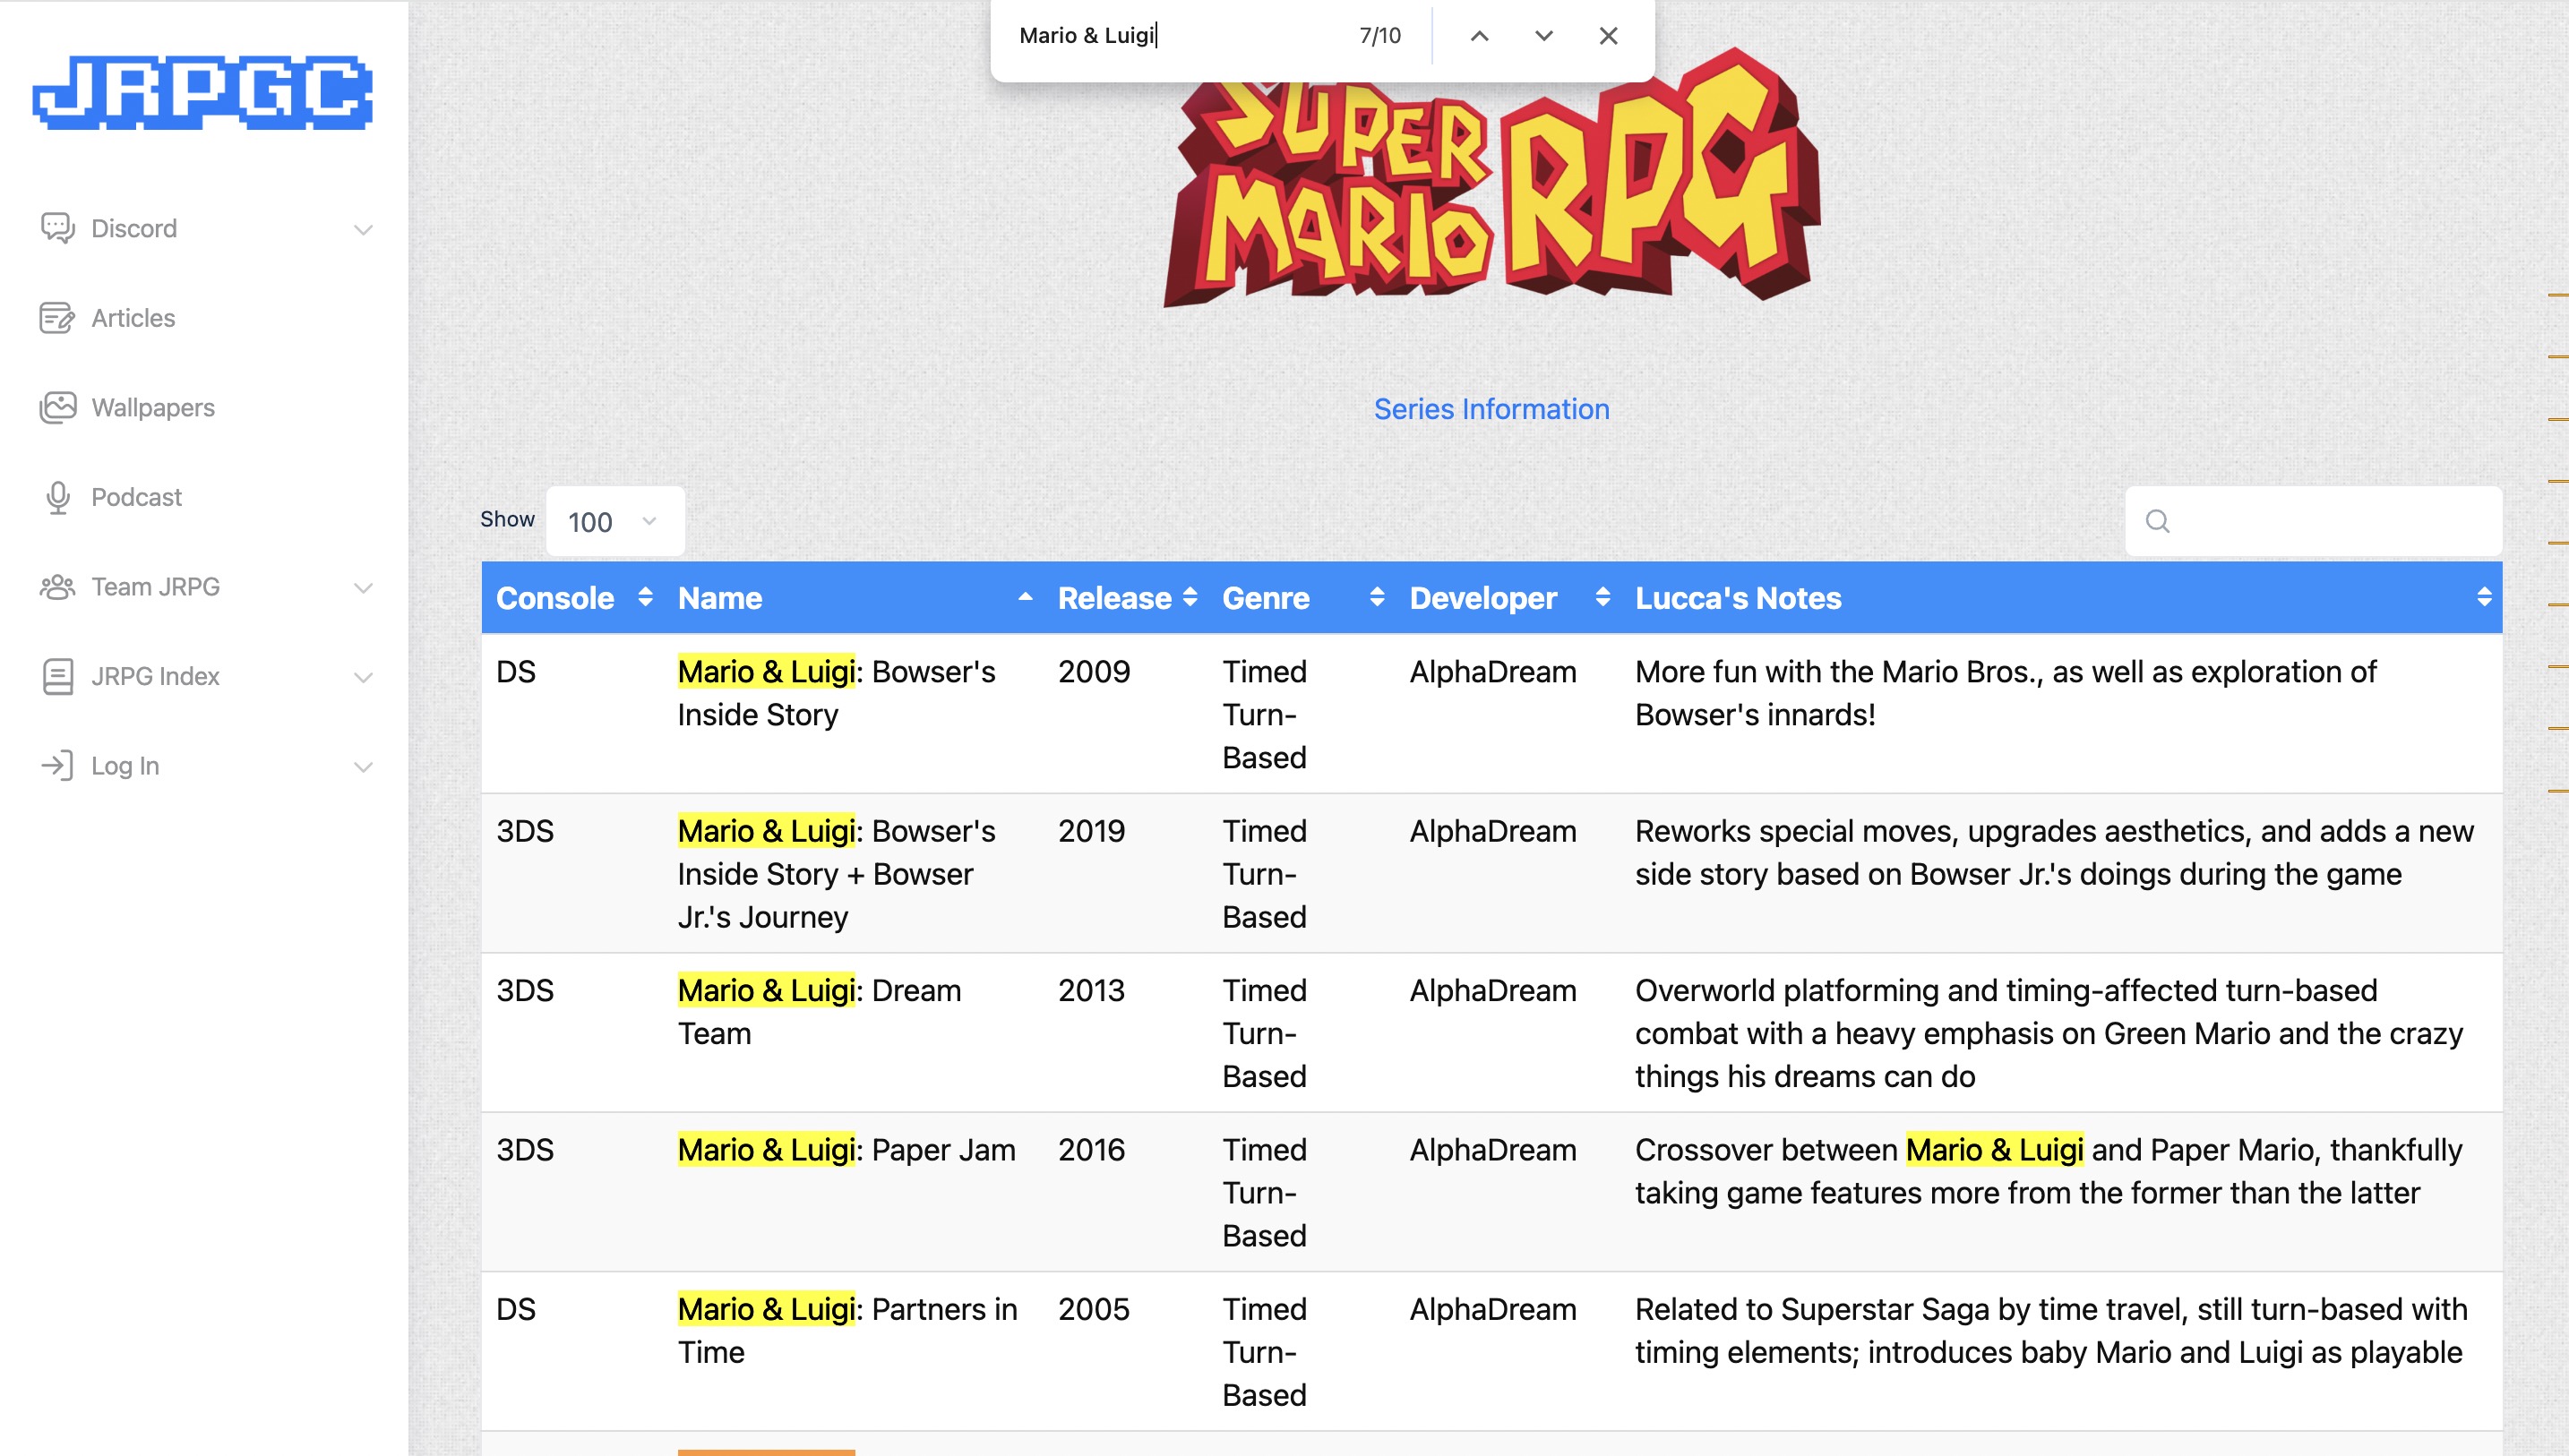The height and width of the screenshot is (1456, 2569).
Task: Expand the Discord menu chevron
Action: pos(363,230)
